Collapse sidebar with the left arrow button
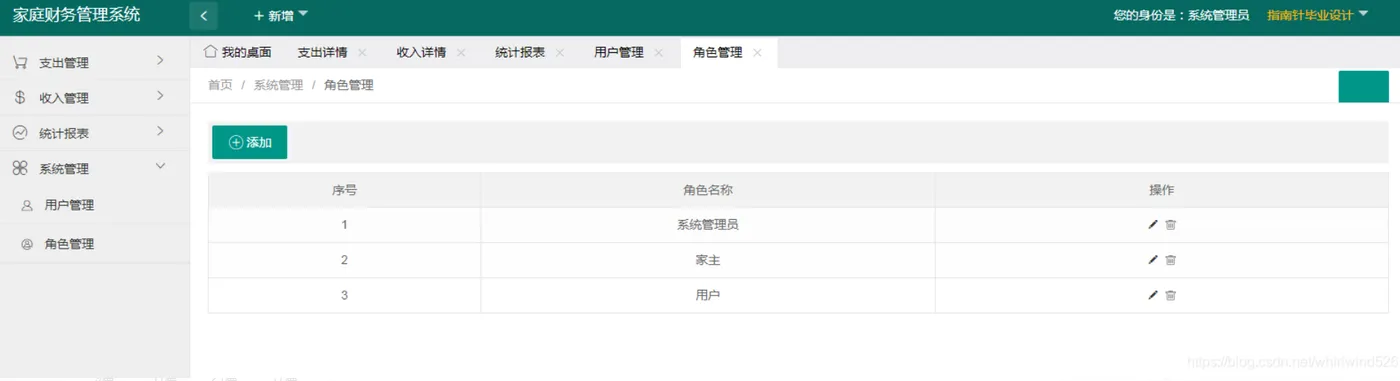 click(203, 15)
